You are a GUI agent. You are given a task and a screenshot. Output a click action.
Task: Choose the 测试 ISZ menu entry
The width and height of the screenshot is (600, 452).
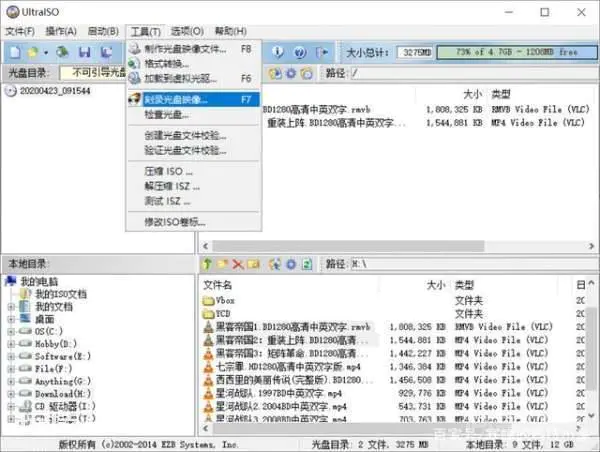tap(194, 201)
